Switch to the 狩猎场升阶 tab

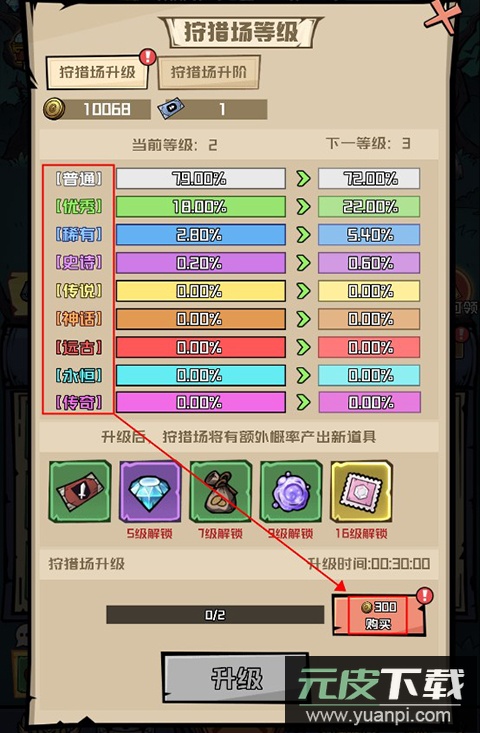pyautogui.click(x=208, y=72)
